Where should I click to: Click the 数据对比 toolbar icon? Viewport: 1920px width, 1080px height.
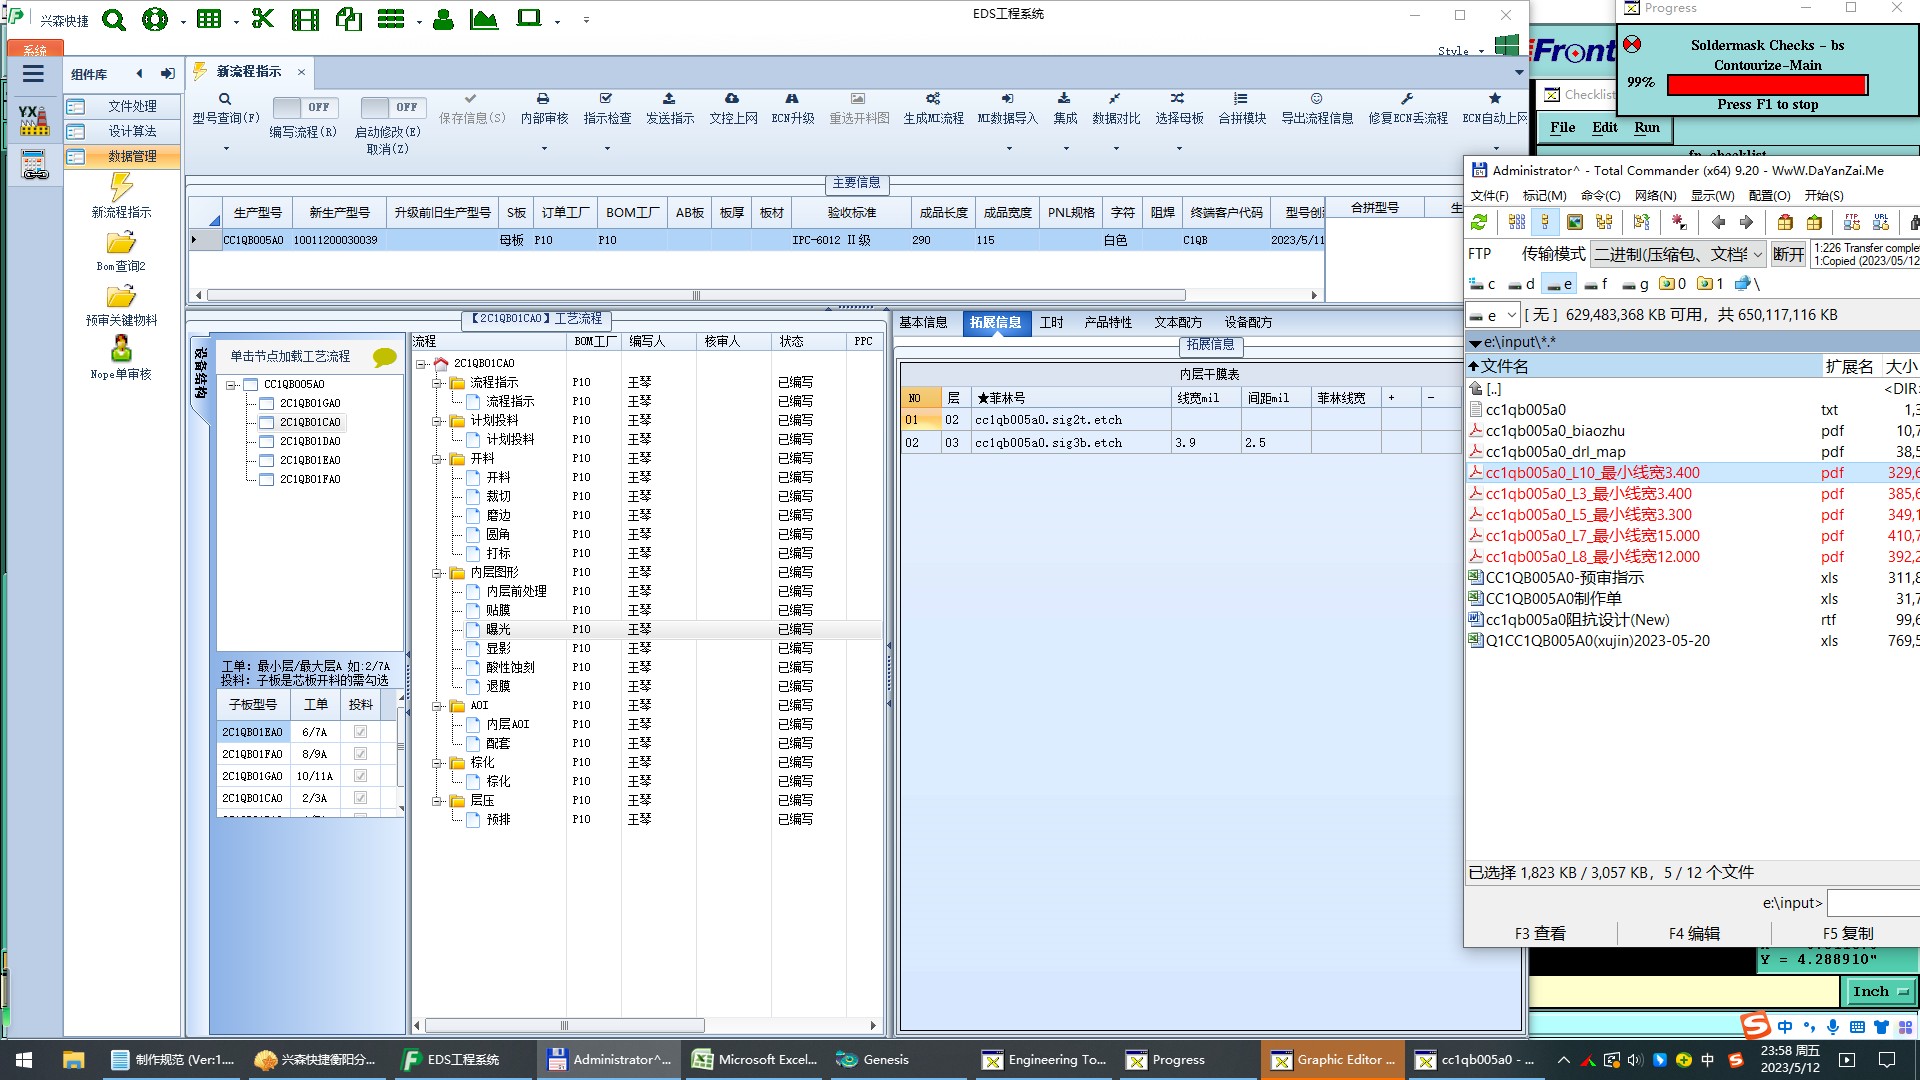click(1115, 99)
